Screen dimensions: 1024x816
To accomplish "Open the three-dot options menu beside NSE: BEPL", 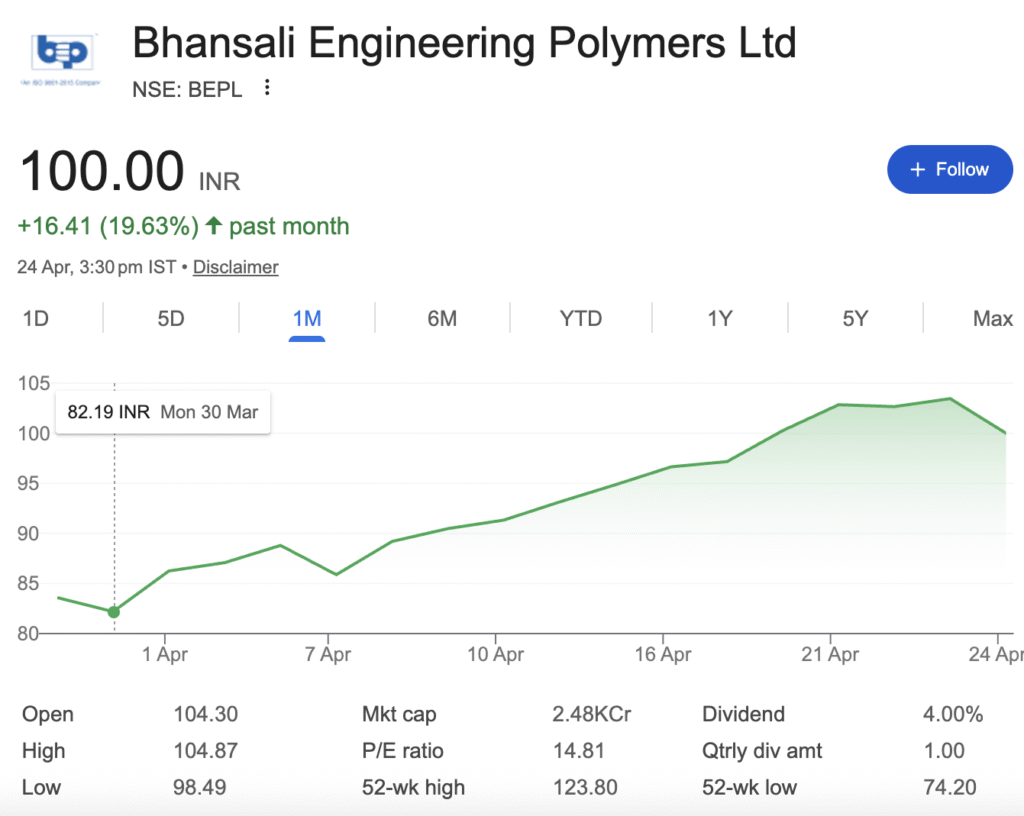I will coord(267,88).
